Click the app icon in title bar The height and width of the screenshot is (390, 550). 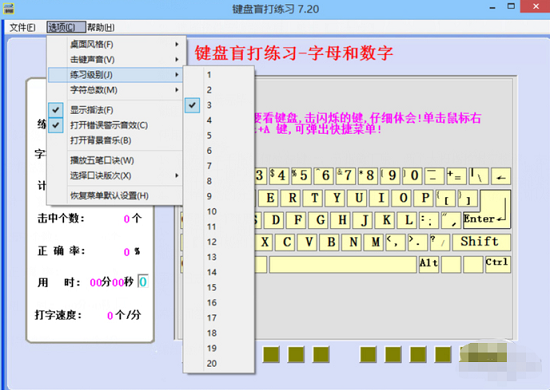coord(8,8)
